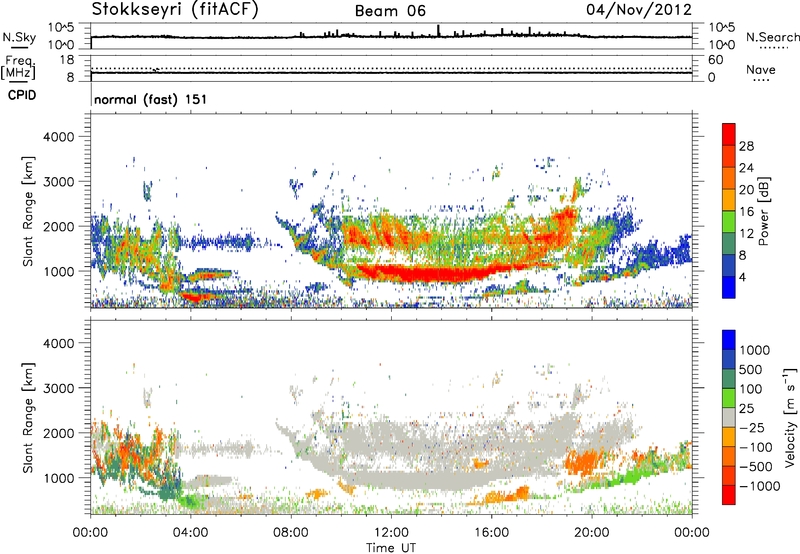
Task: Click "Slant Range [km]" label of the velocity panel
Action: [29, 417]
